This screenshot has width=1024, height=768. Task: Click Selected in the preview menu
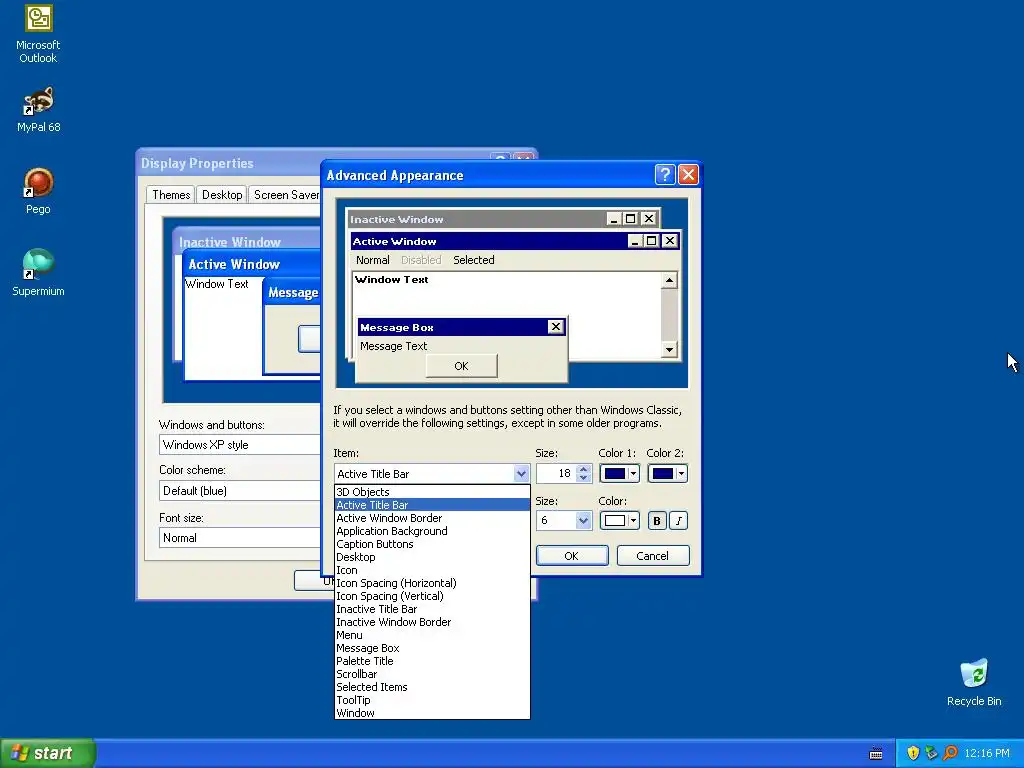click(x=473, y=260)
